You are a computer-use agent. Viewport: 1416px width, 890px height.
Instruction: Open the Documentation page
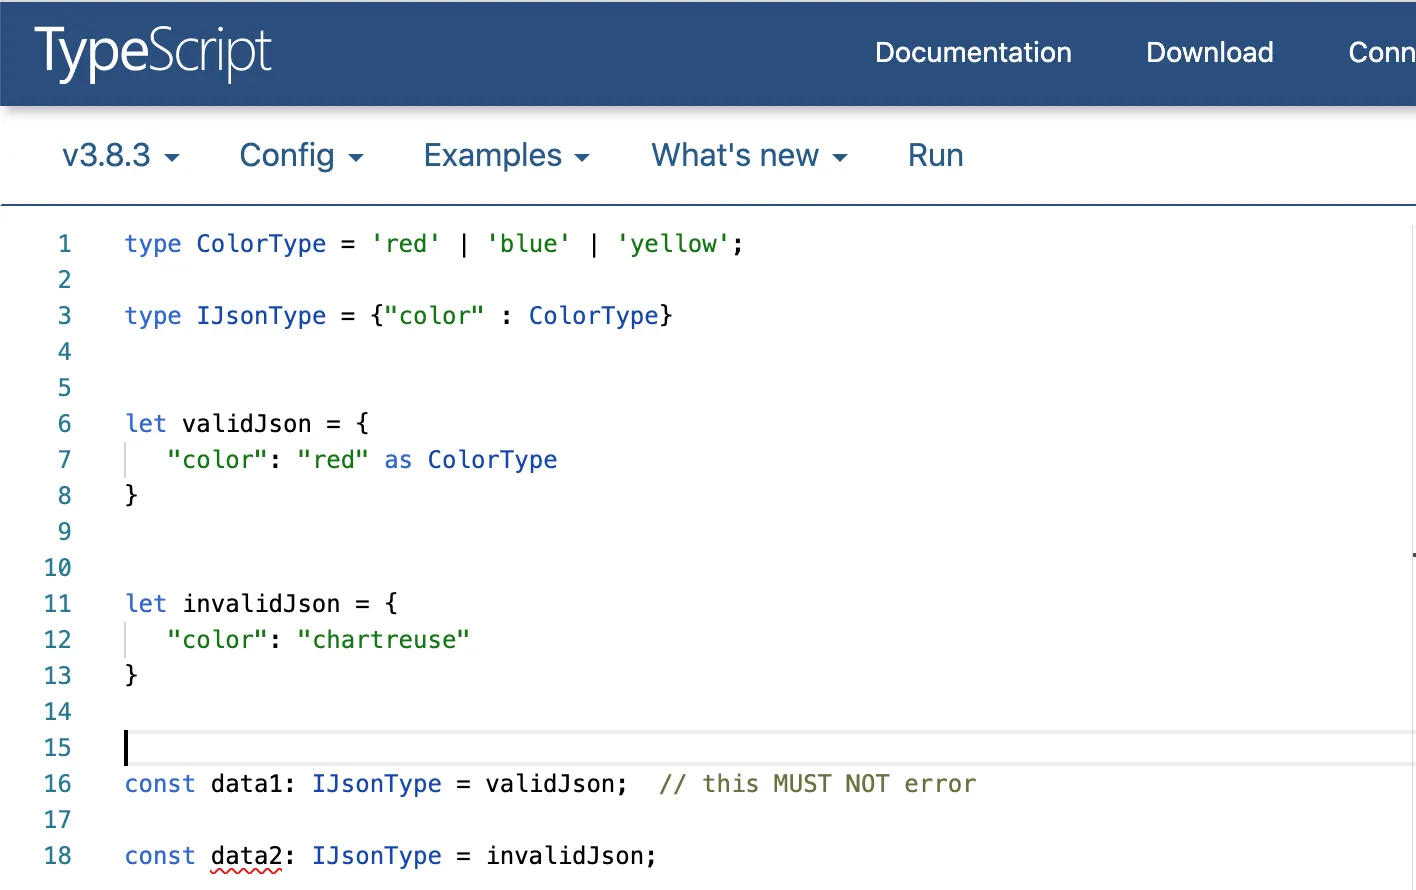pyautogui.click(x=973, y=53)
